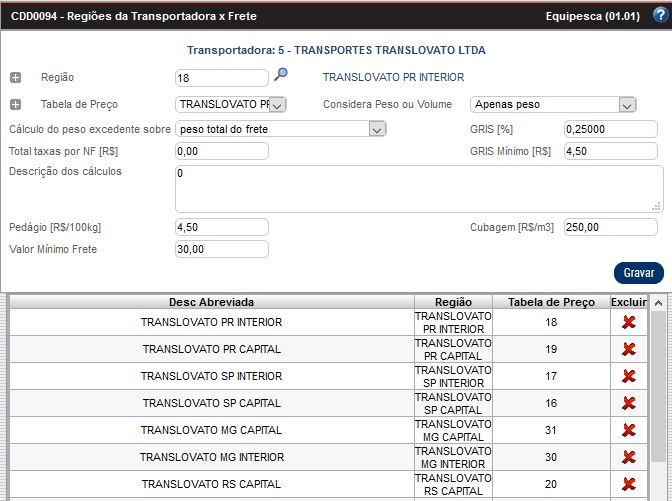The height and width of the screenshot is (501, 672).
Task: Delete the TRANSLOVATO PR INTERIOR row
Action: [628, 322]
